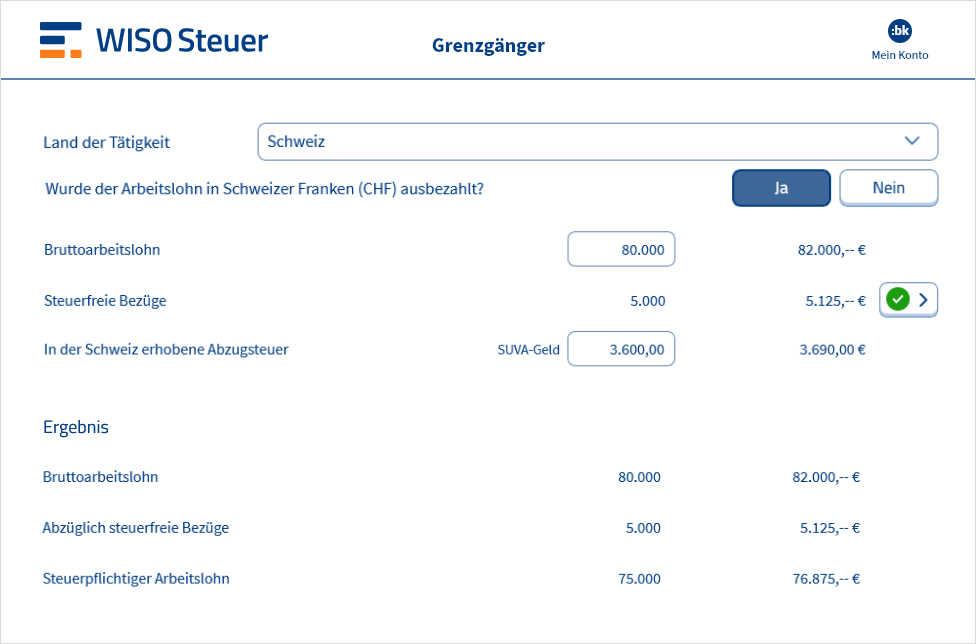
Task: Click the Ergebnis section heading
Action: point(76,427)
